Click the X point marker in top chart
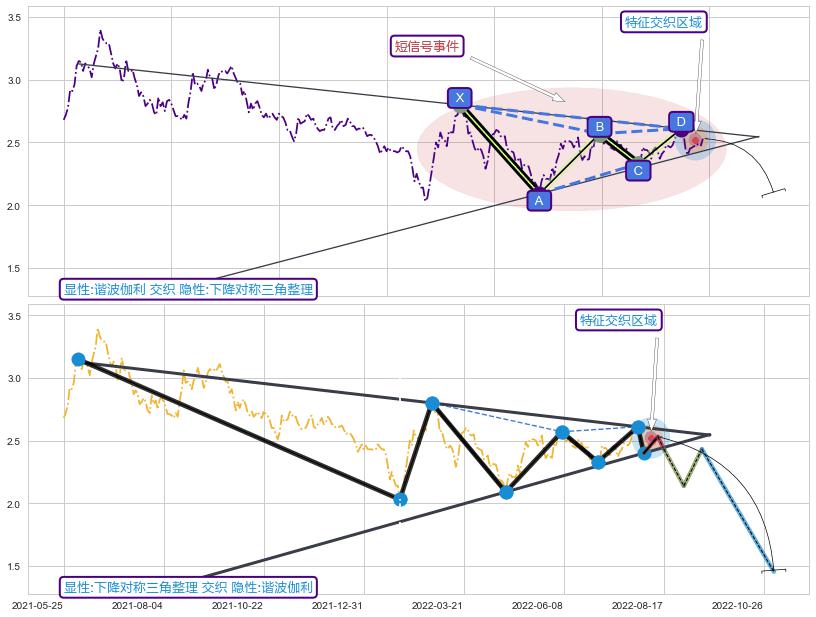Viewport: 816px width, 617px height. [459, 97]
